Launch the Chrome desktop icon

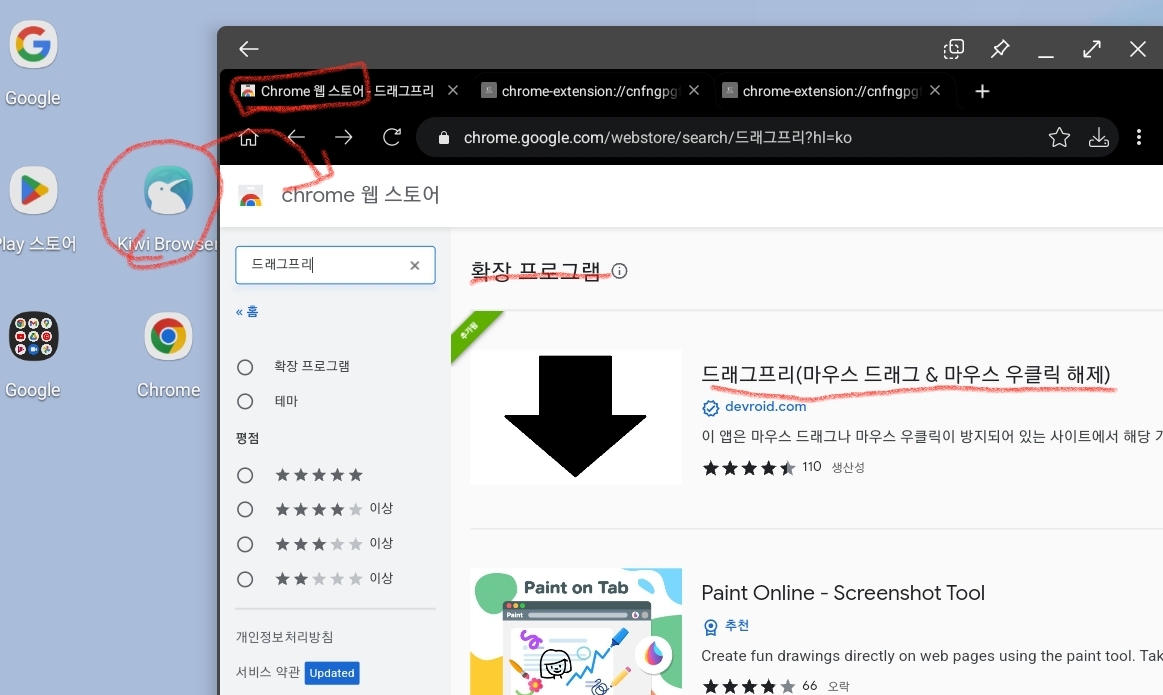pyautogui.click(x=168, y=337)
